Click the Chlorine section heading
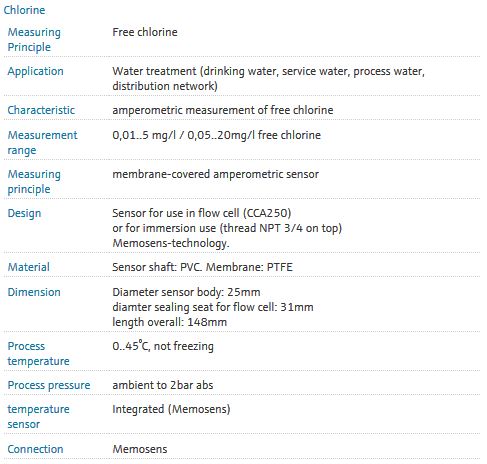 (x=24, y=10)
